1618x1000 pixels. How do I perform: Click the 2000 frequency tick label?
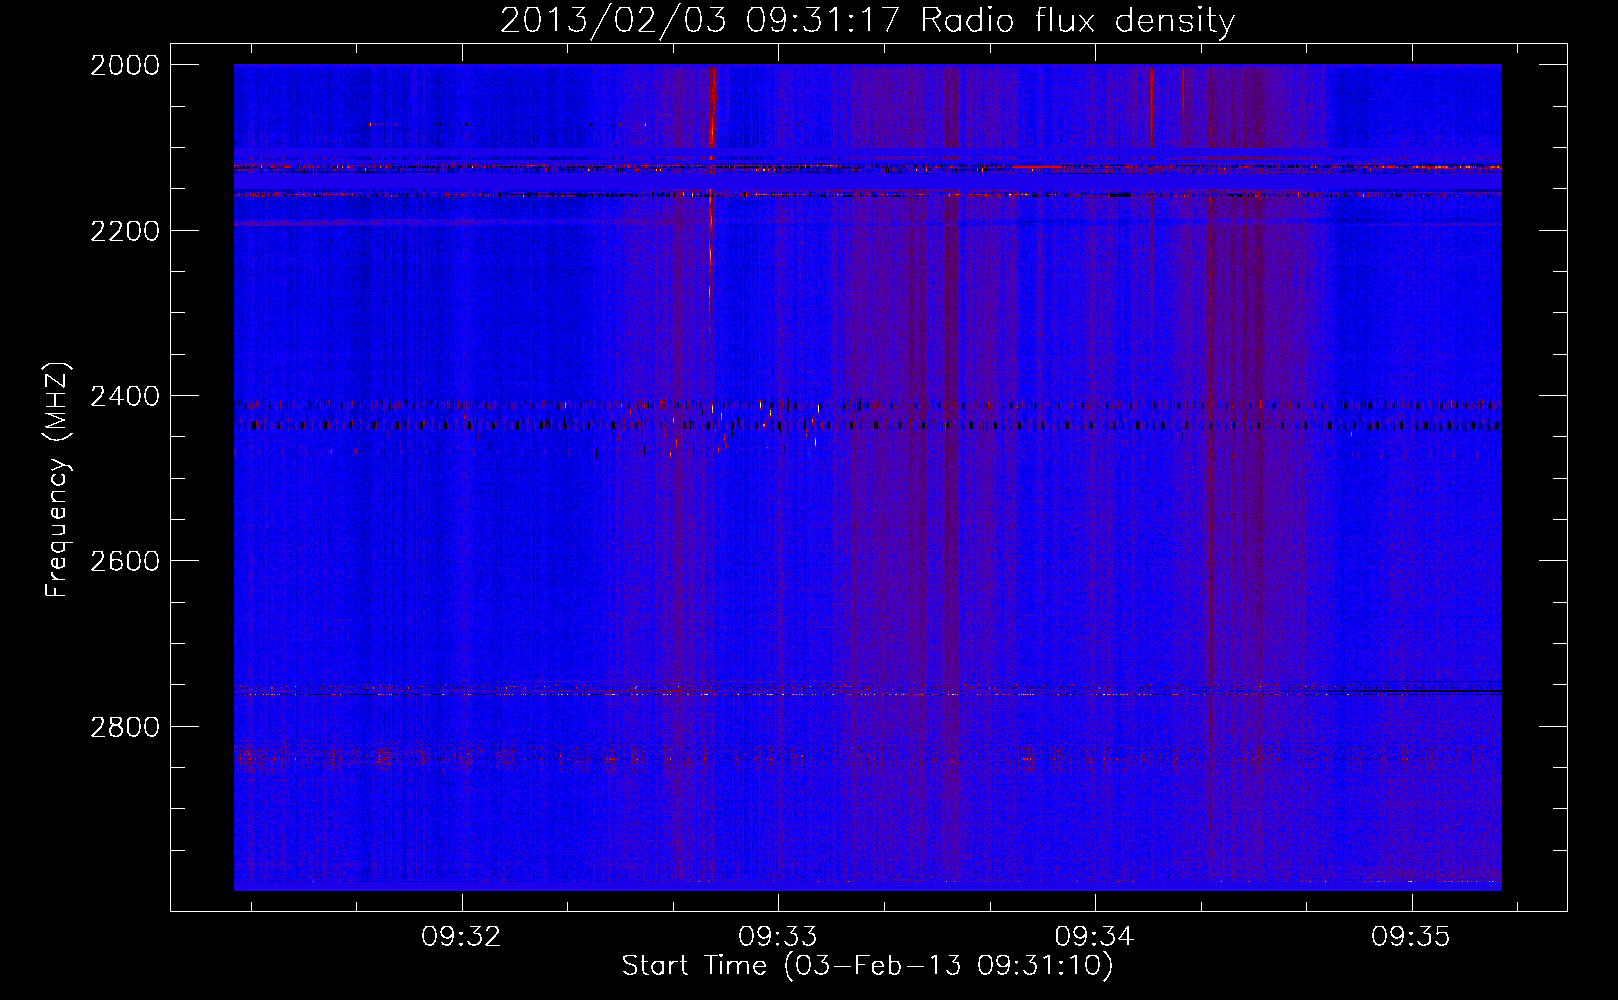[x=125, y=65]
